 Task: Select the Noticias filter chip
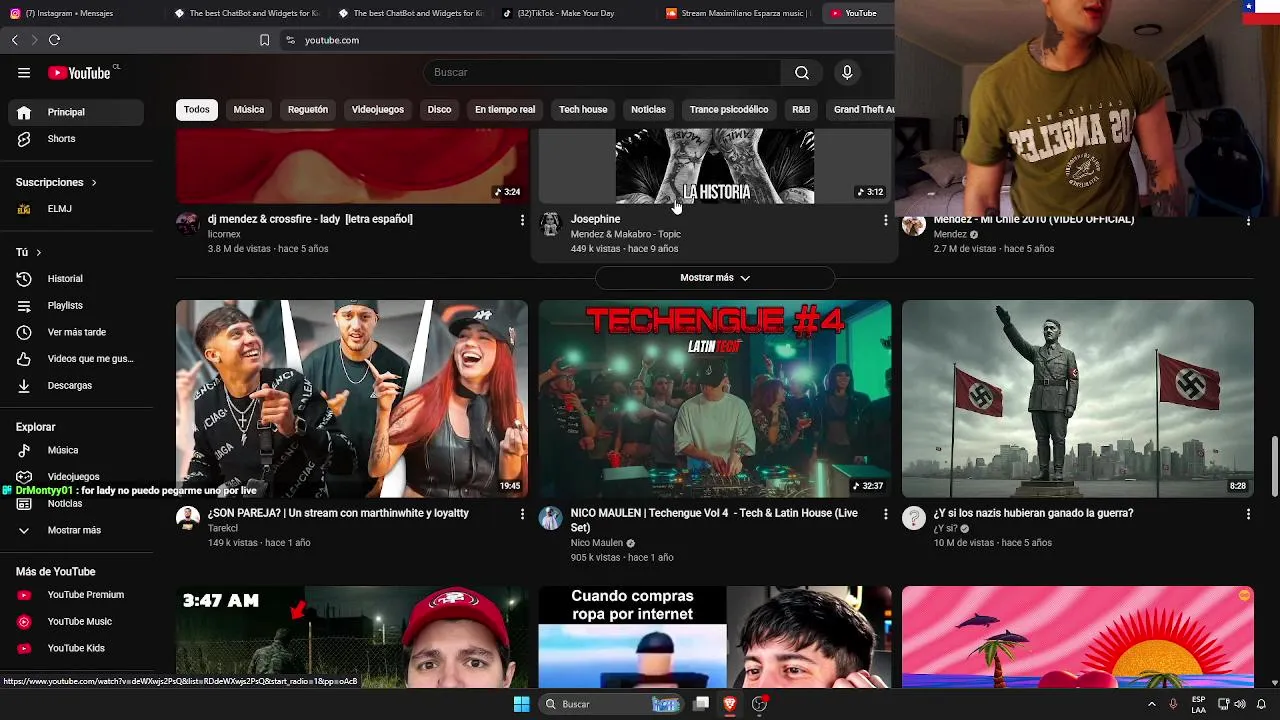click(648, 109)
